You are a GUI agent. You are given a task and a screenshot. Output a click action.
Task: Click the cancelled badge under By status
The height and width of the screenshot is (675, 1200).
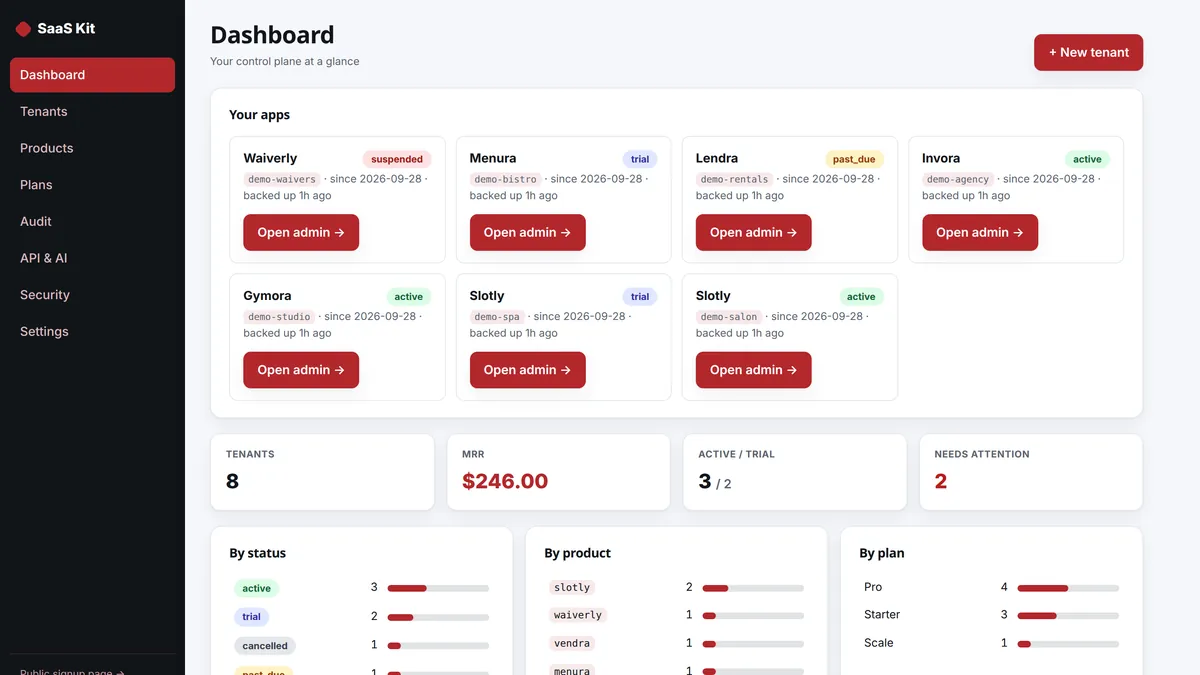[x=265, y=646]
